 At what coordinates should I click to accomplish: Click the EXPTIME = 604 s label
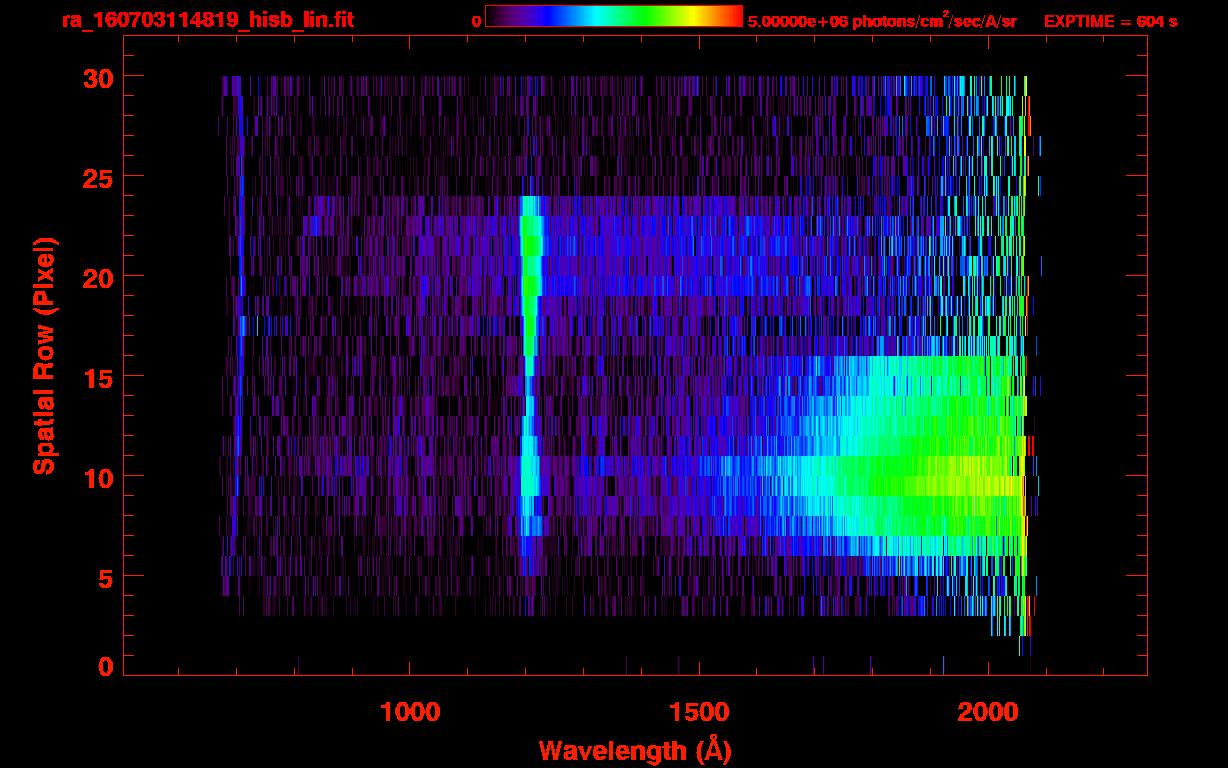(x=1110, y=21)
